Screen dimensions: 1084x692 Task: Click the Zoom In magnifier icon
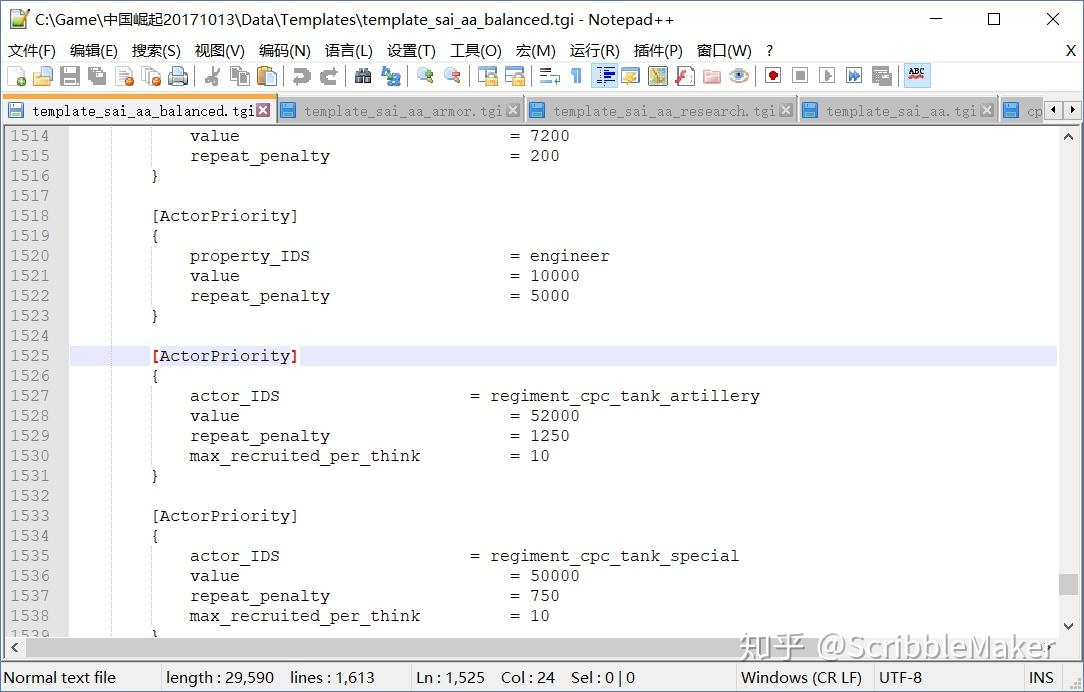pyautogui.click(x=425, y=76)
